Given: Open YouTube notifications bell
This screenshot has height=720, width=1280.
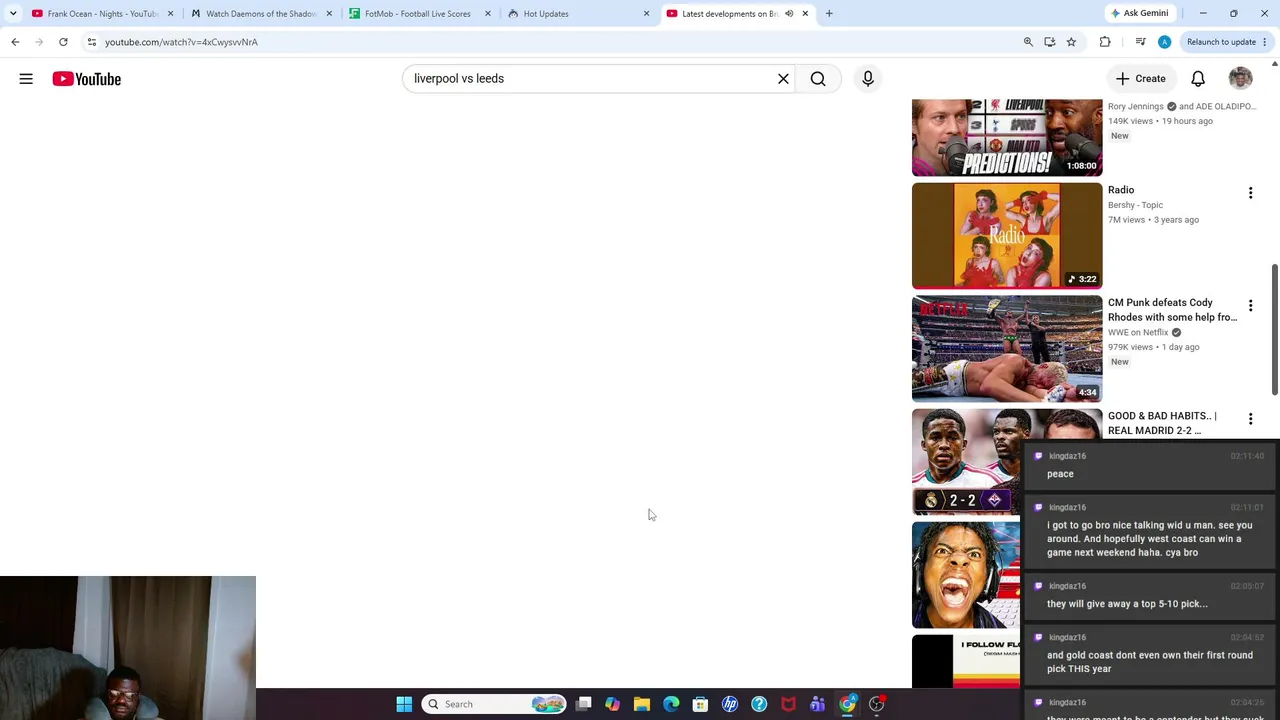Looking at the screenshot, I should [x=1198, y=79].
